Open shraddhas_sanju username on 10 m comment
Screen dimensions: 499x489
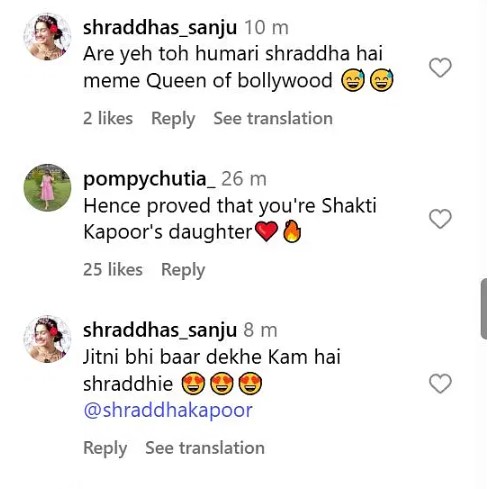(160, 28)
